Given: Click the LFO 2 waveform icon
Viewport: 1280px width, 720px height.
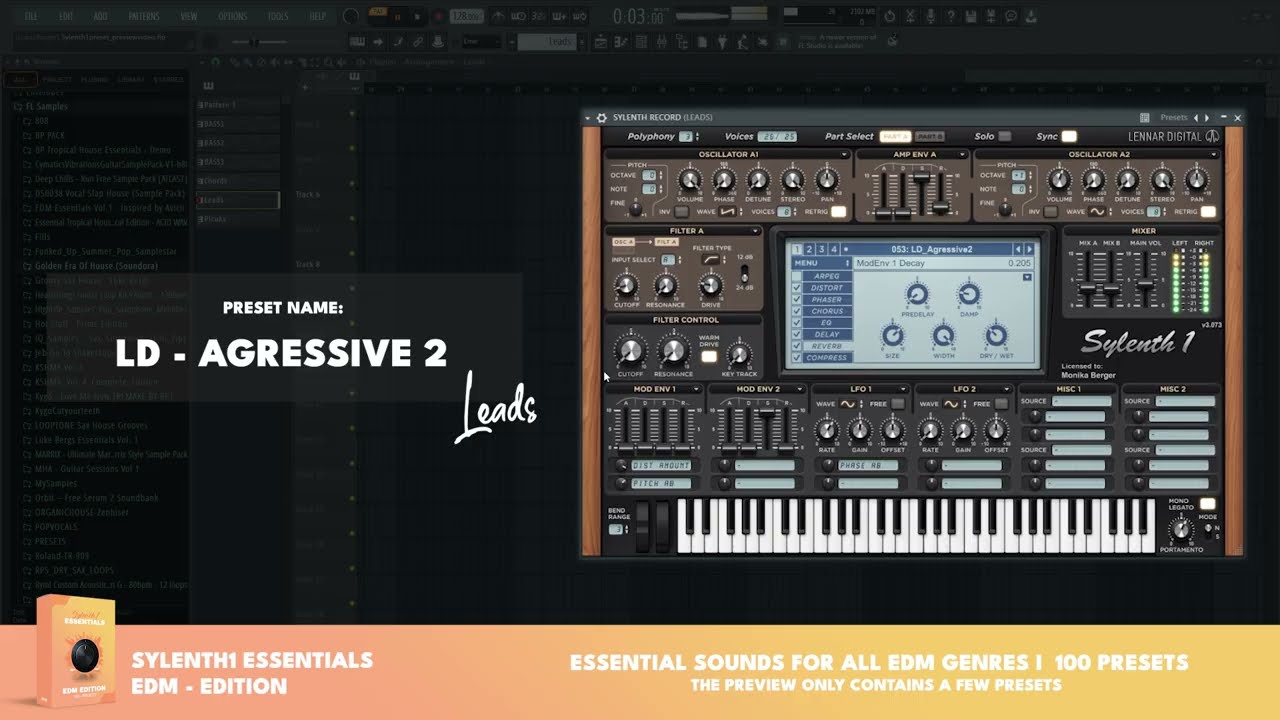Looking at the screenshot, I should pyautogui.click(x=951, y=404).
